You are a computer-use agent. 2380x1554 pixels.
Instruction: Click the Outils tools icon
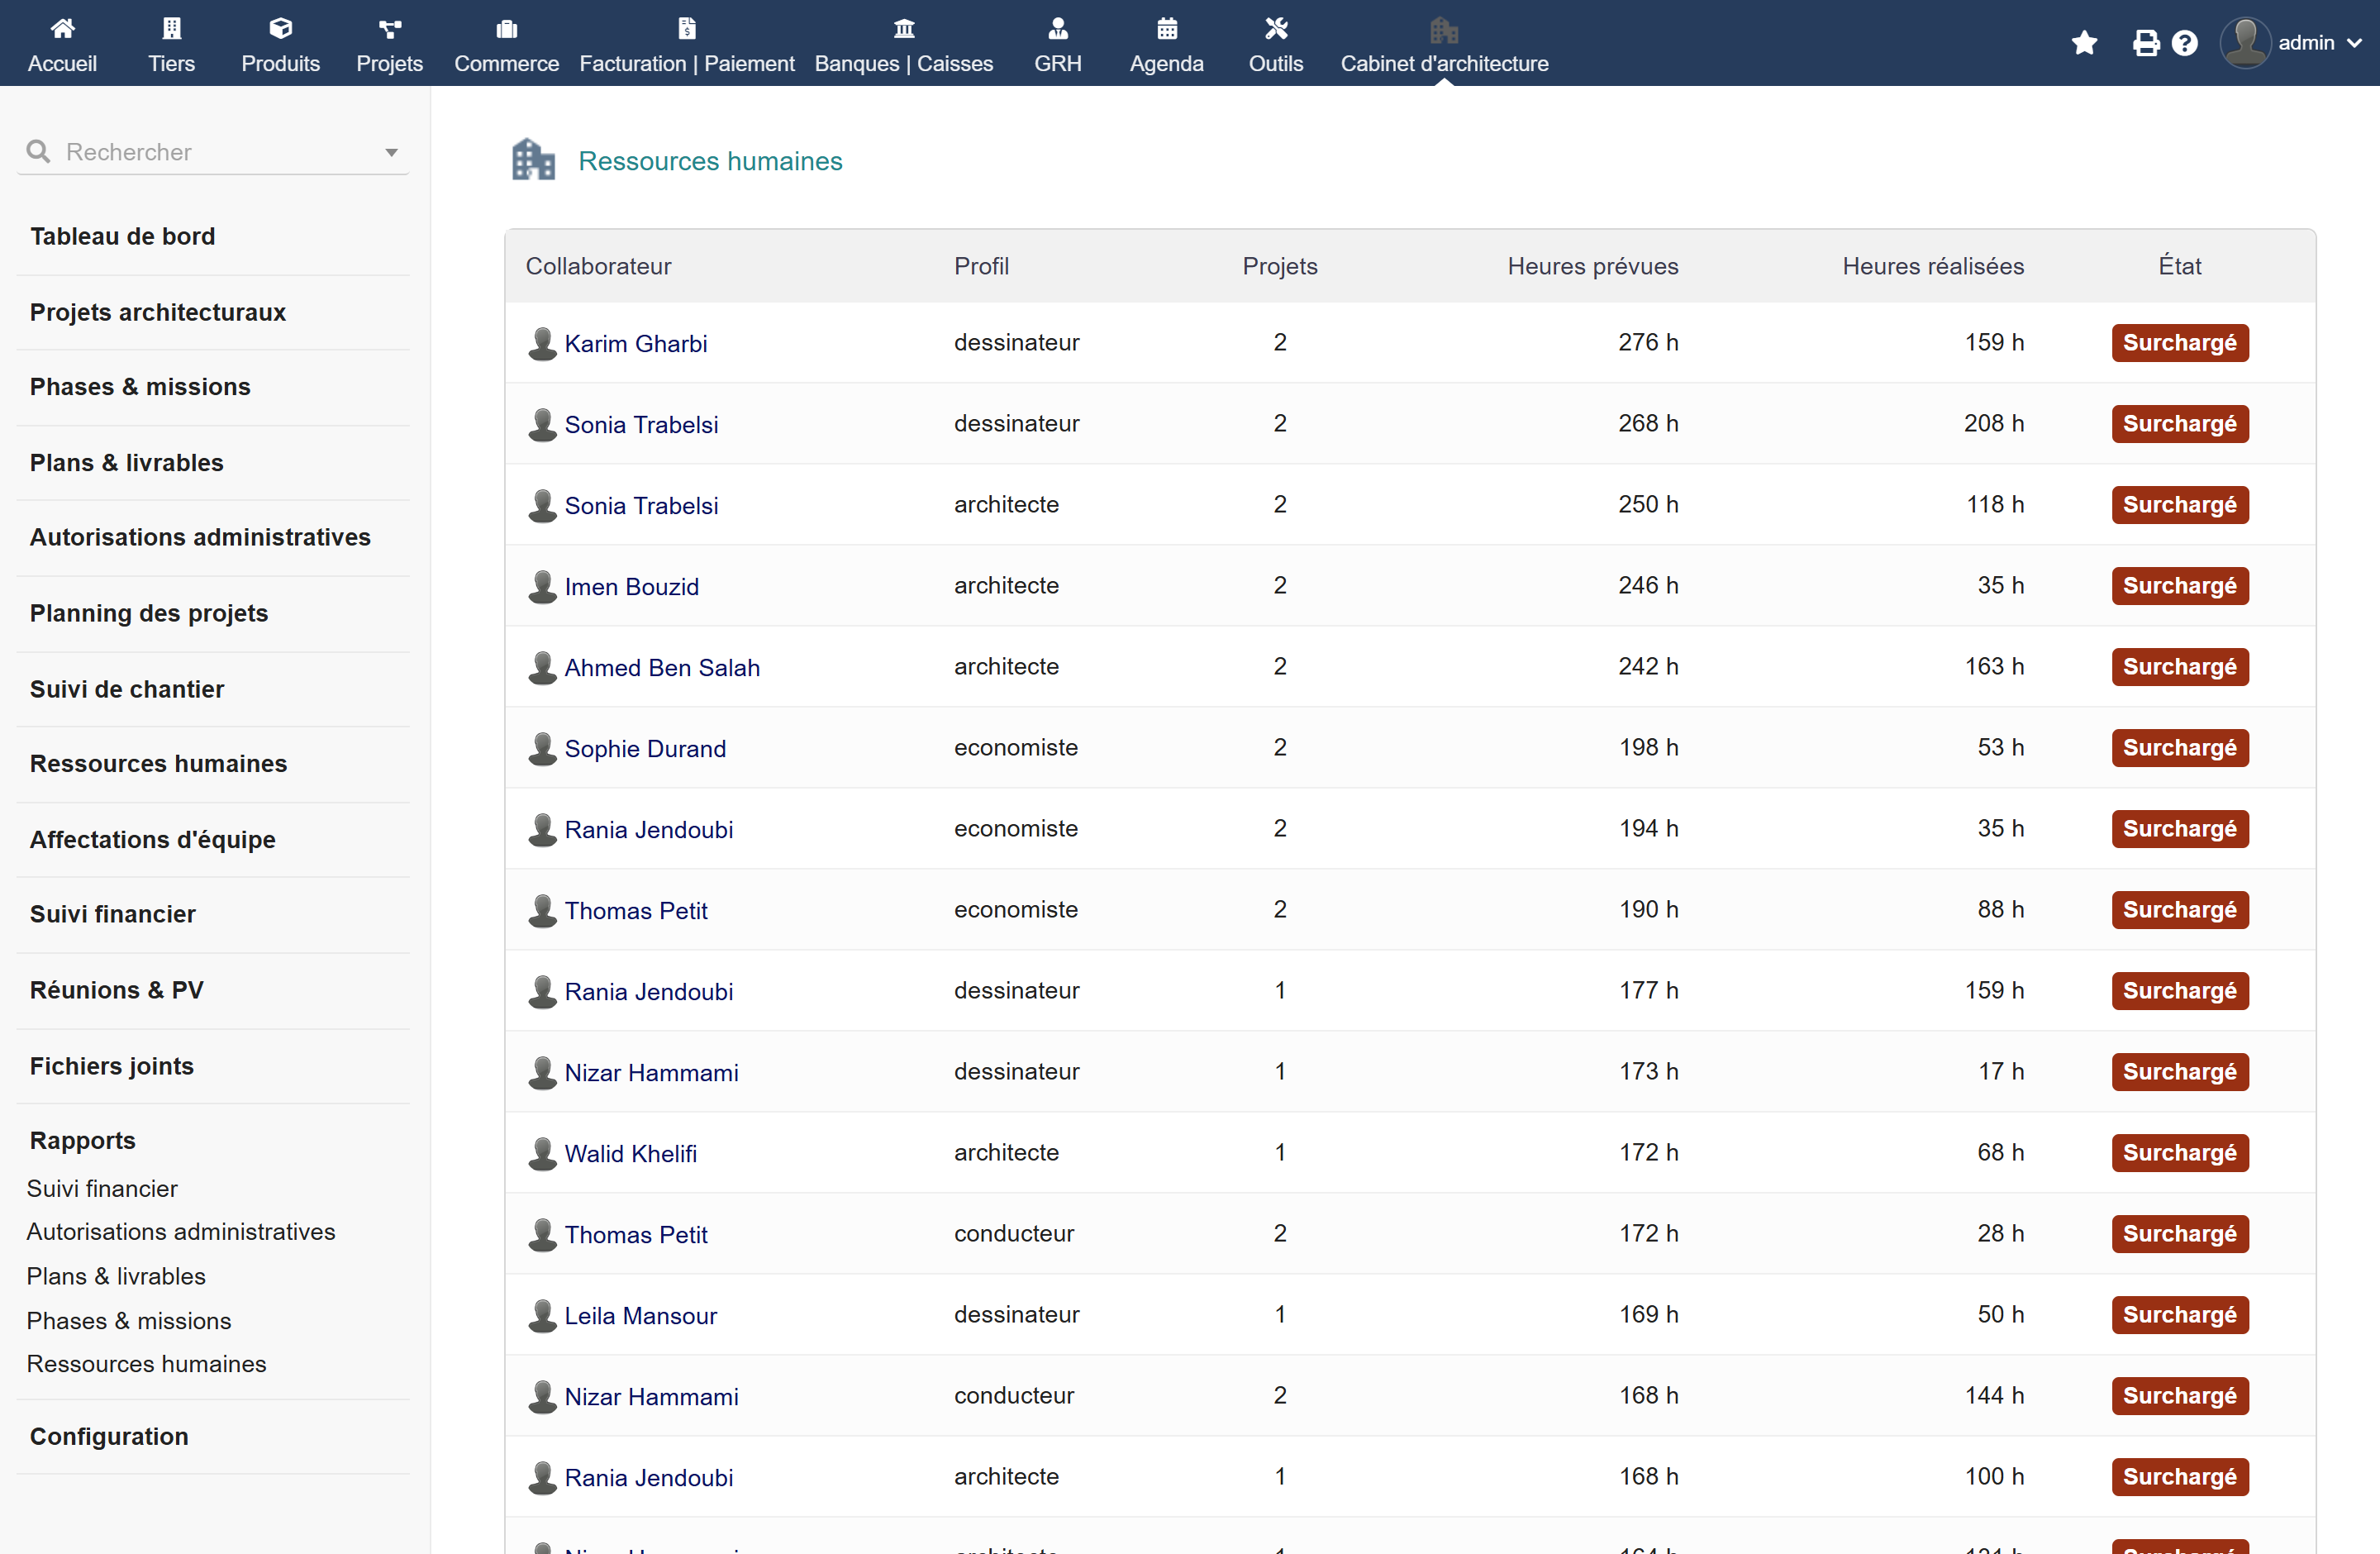coord(1276,28)
